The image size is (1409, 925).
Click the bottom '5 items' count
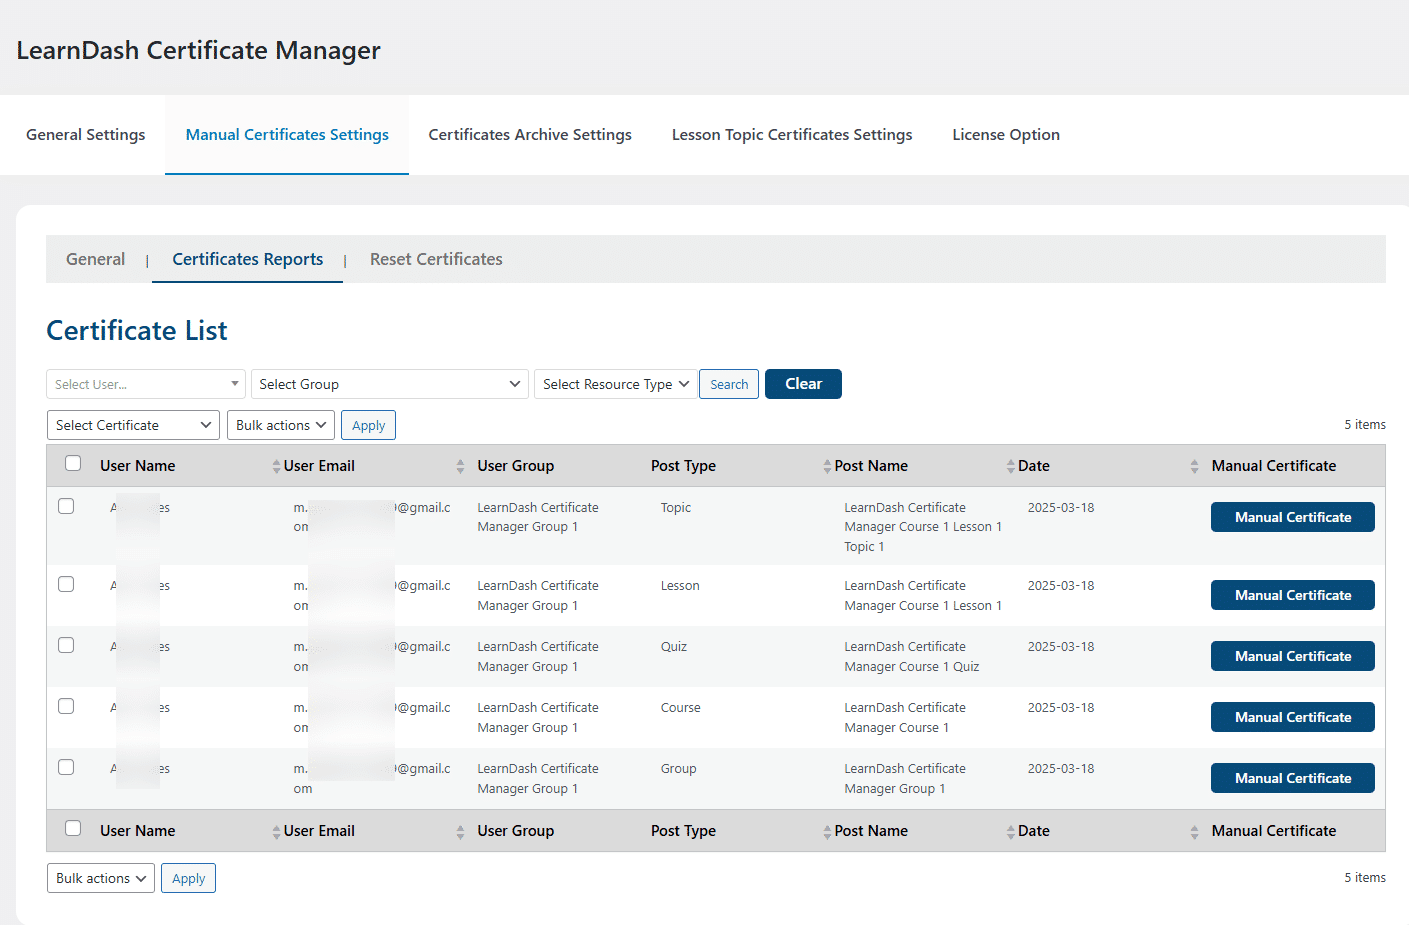pos(1365,878)
